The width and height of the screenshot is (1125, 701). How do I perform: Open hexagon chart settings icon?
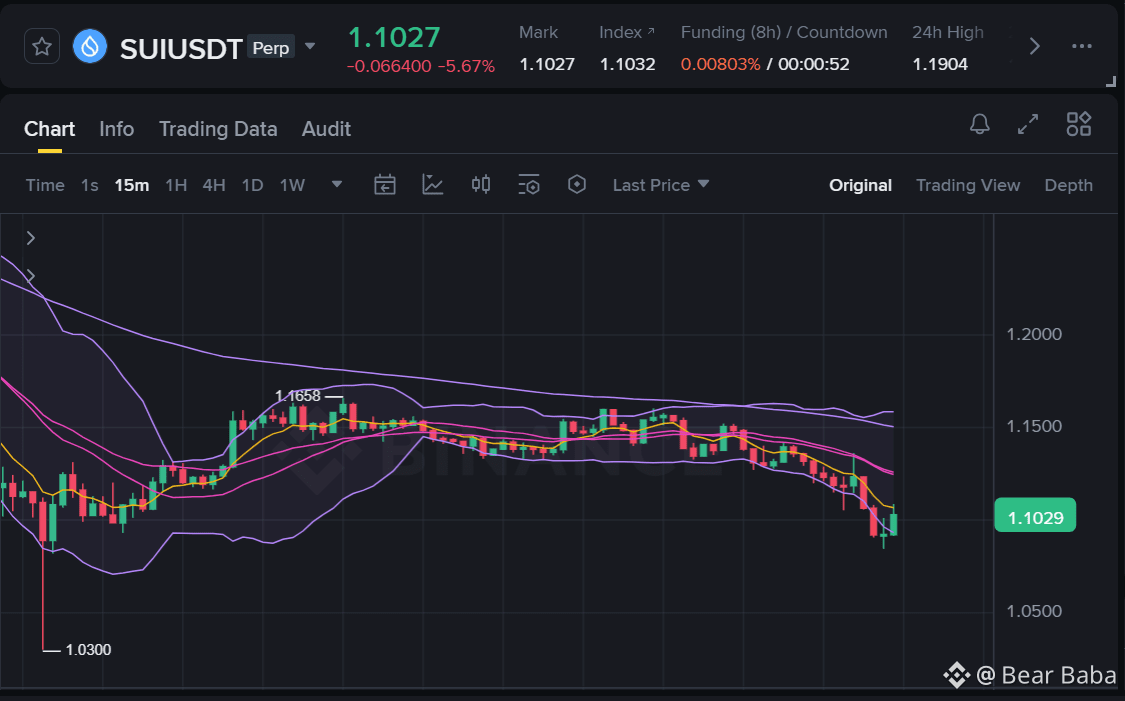point(577,185)
